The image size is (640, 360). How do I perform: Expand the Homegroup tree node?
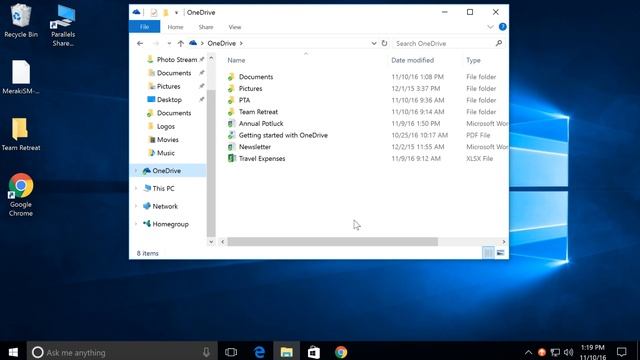click(x=136, y=224)
